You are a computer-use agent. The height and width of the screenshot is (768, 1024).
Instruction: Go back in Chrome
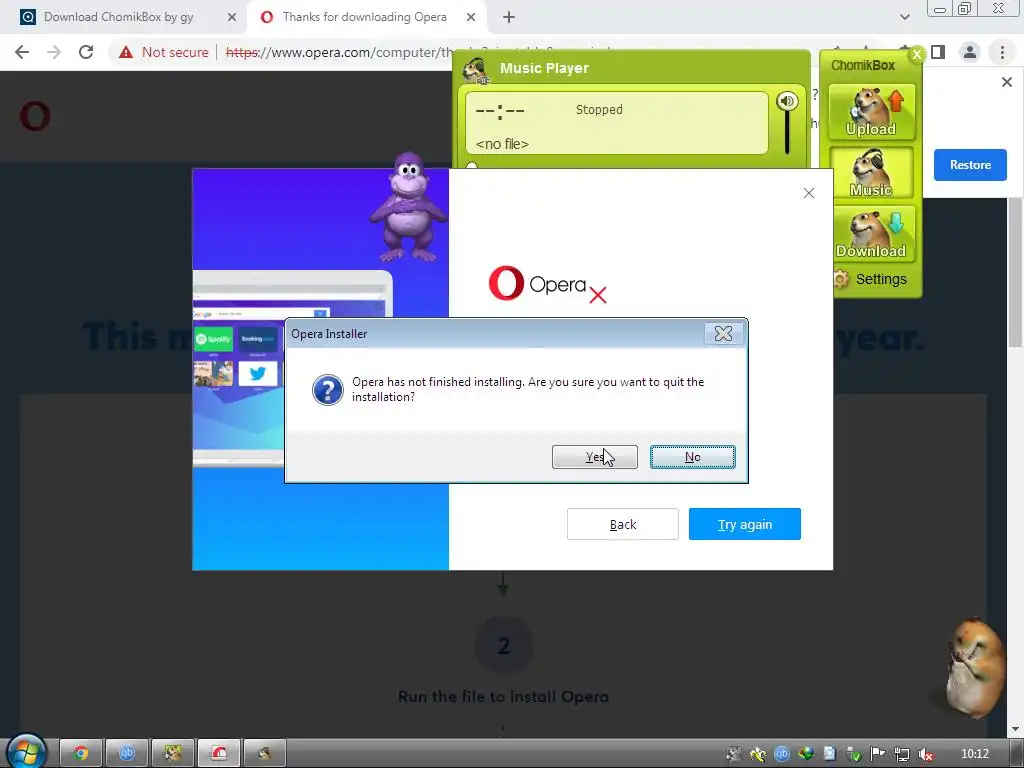(x=22, y=52)
